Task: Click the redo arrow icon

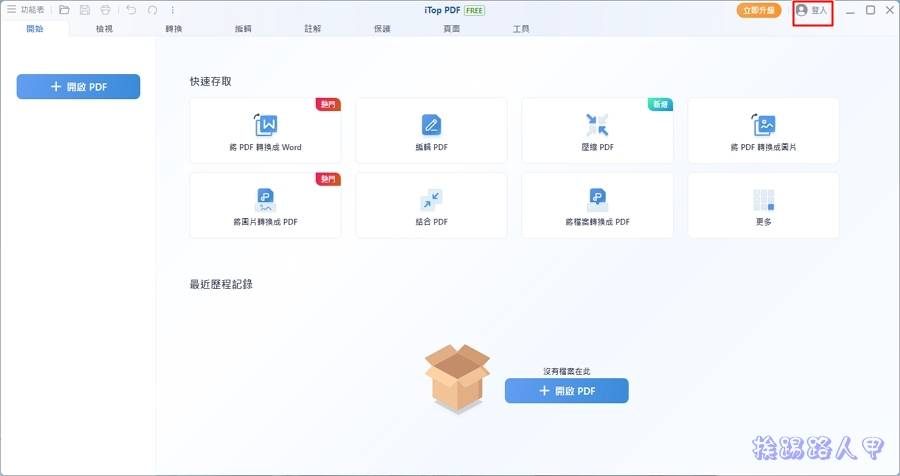Action: click(152, 10)
